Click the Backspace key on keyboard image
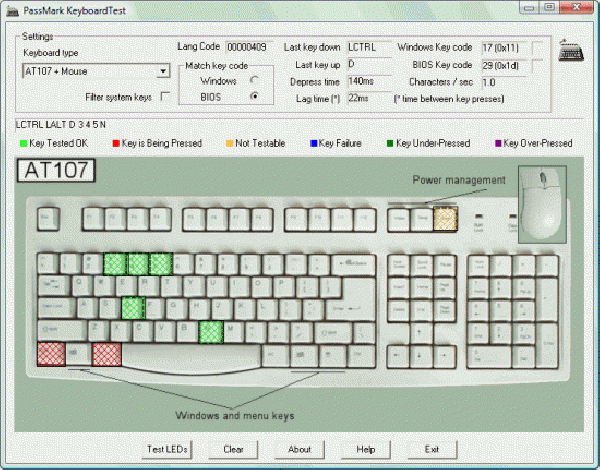This screenshot has height=470, width=600. (x=353, y=264)
